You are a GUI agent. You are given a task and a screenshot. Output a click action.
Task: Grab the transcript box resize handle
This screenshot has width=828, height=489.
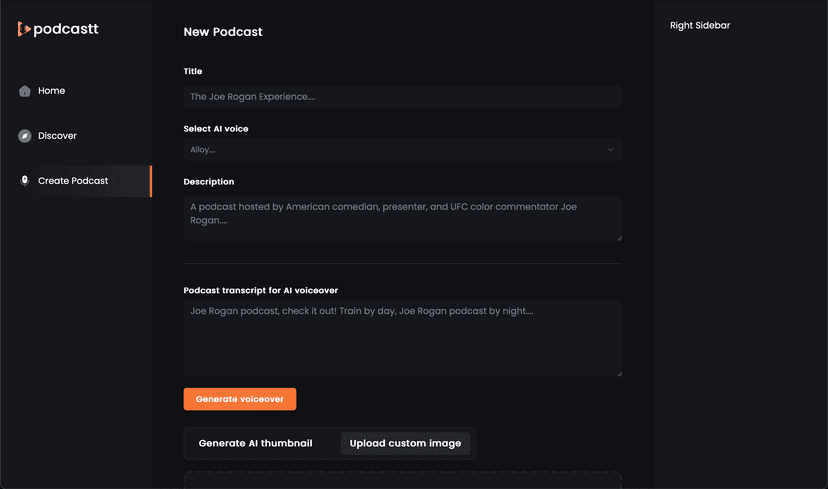[618, 373]
